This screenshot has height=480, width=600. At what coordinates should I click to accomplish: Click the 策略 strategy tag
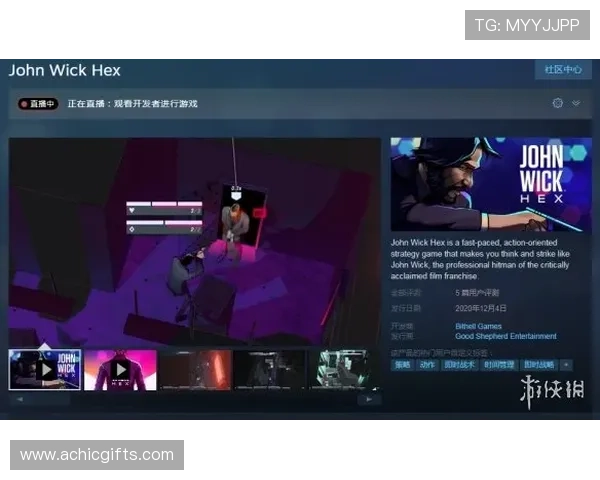[x=402, y=365]
